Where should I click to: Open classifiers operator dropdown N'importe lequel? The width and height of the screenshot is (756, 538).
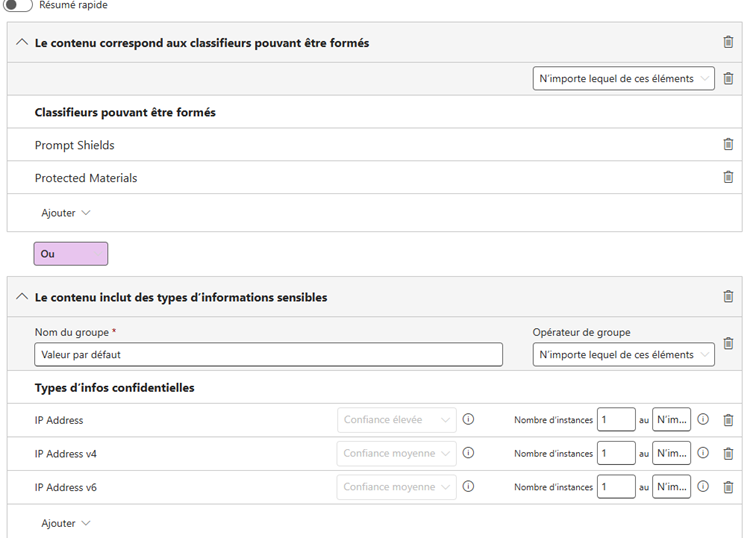(x=623, y=79)
